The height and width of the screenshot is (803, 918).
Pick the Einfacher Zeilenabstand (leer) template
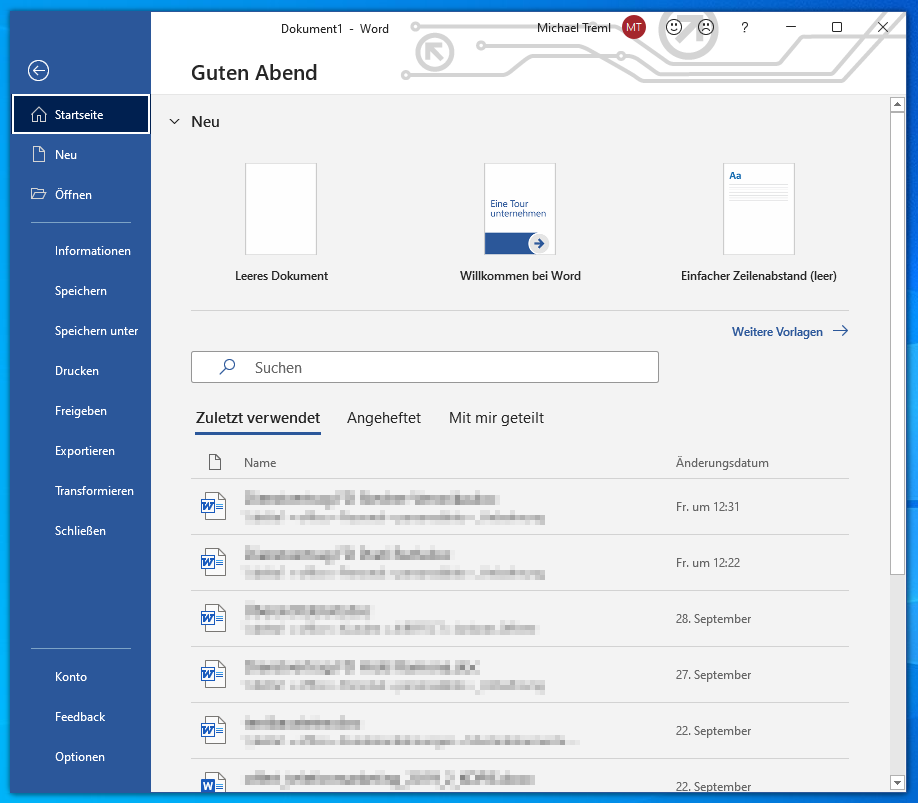pos(759,224)
